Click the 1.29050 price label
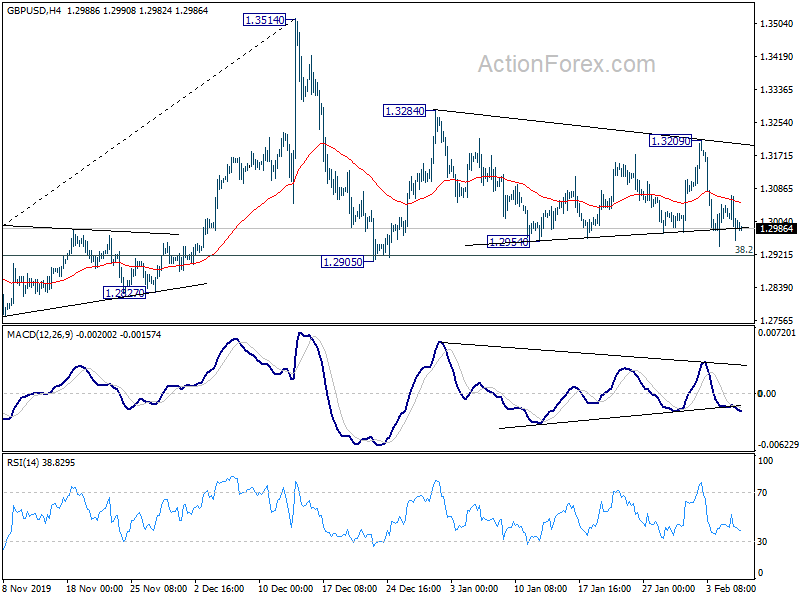This screenshot has height=600, width=800. [x=342, y=262]
